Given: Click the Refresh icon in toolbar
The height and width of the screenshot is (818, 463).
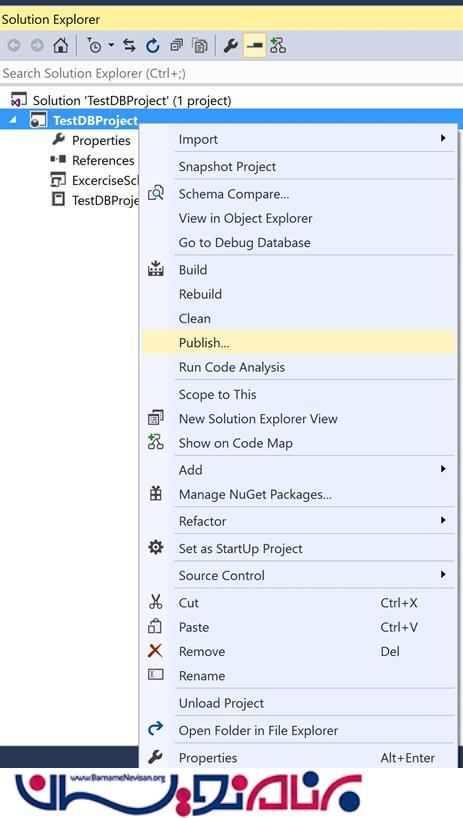Looking at the screenshot, I should click(153, 46).
